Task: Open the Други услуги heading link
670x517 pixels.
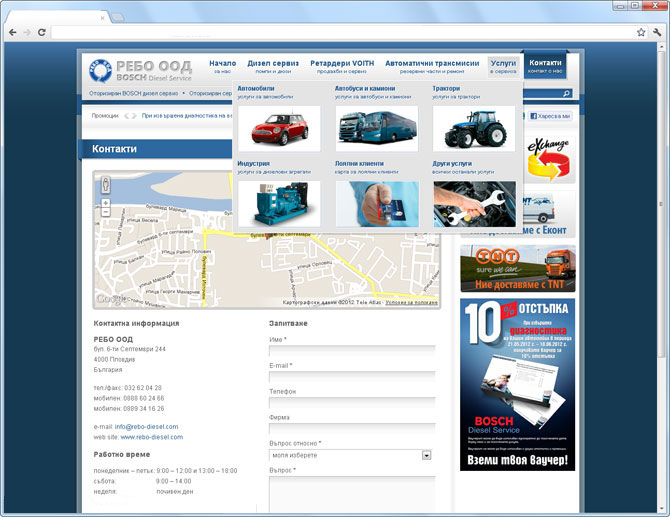Action: [452, 164]
